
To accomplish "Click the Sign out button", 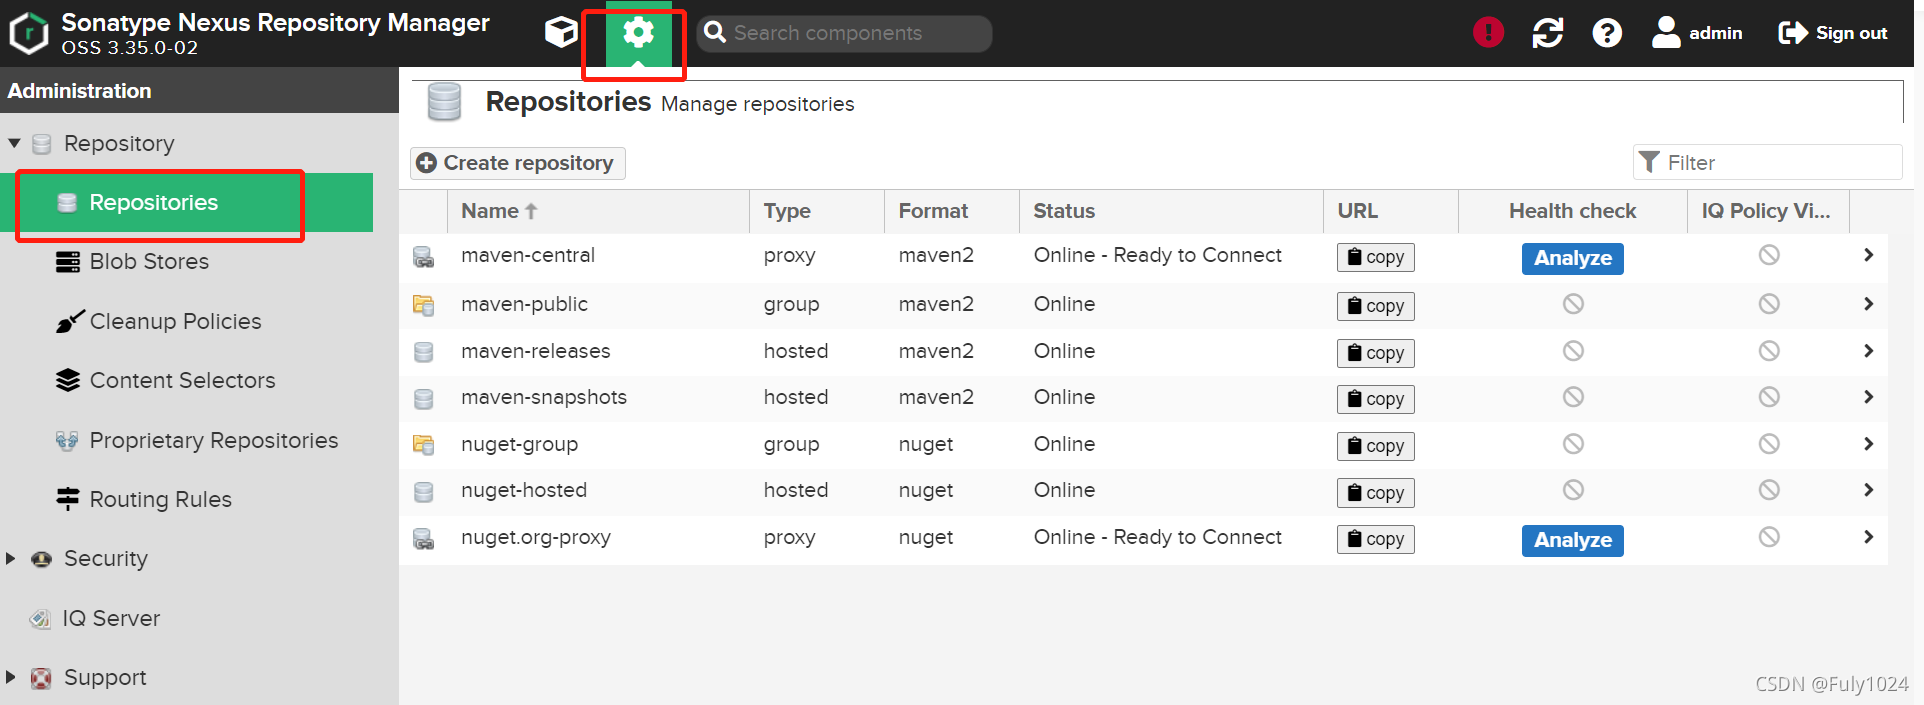I will 1833,33.
